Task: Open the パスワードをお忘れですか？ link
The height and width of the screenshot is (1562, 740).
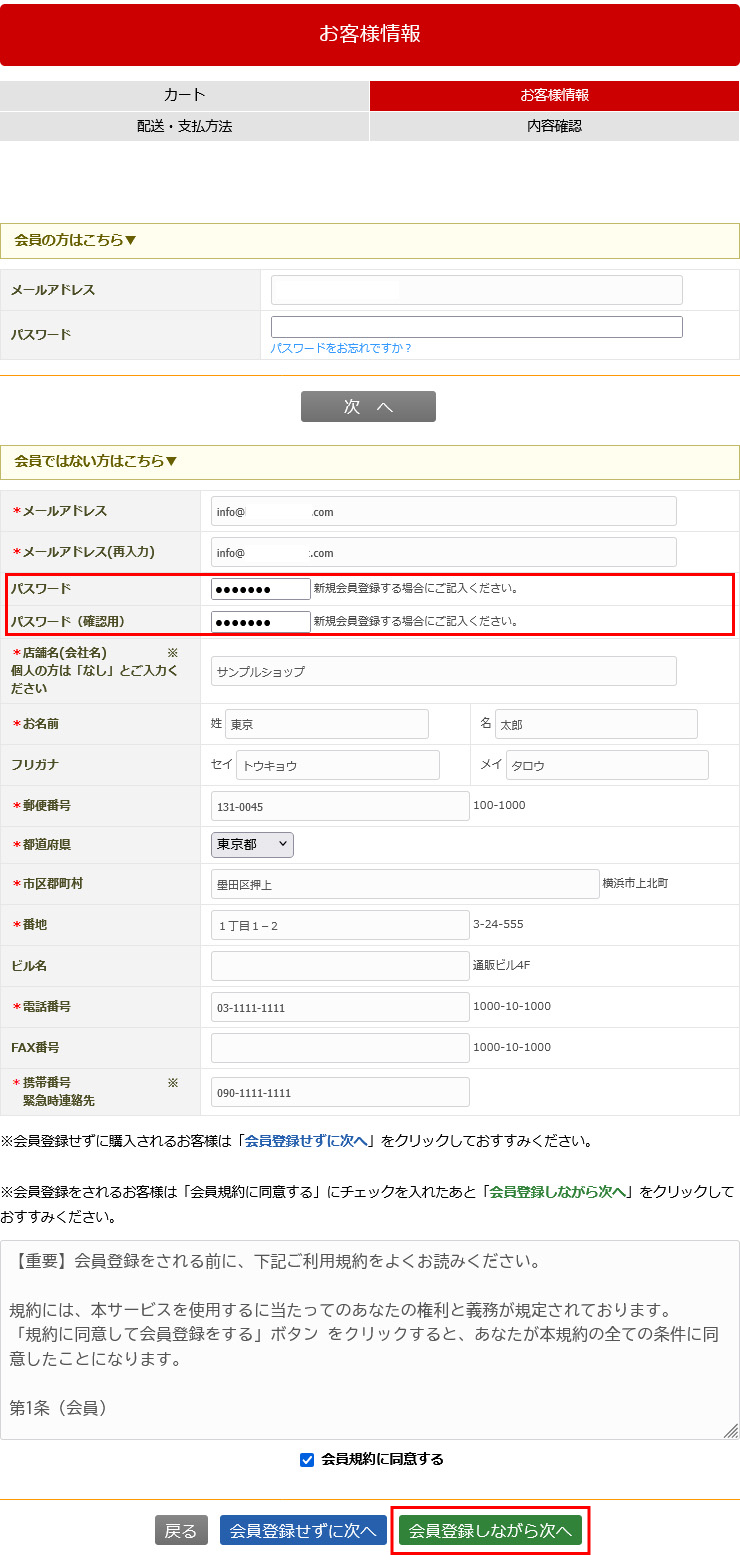Action: [341, 348]
